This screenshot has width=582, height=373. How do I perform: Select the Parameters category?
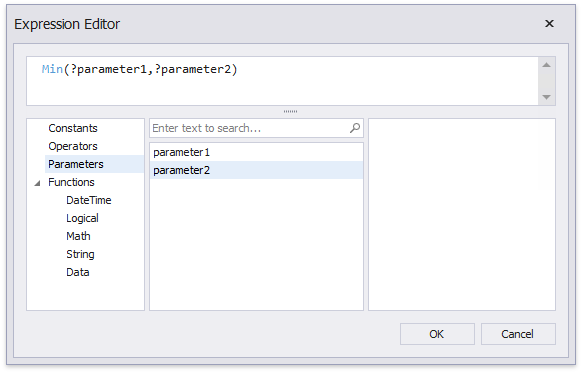[76, 164]
